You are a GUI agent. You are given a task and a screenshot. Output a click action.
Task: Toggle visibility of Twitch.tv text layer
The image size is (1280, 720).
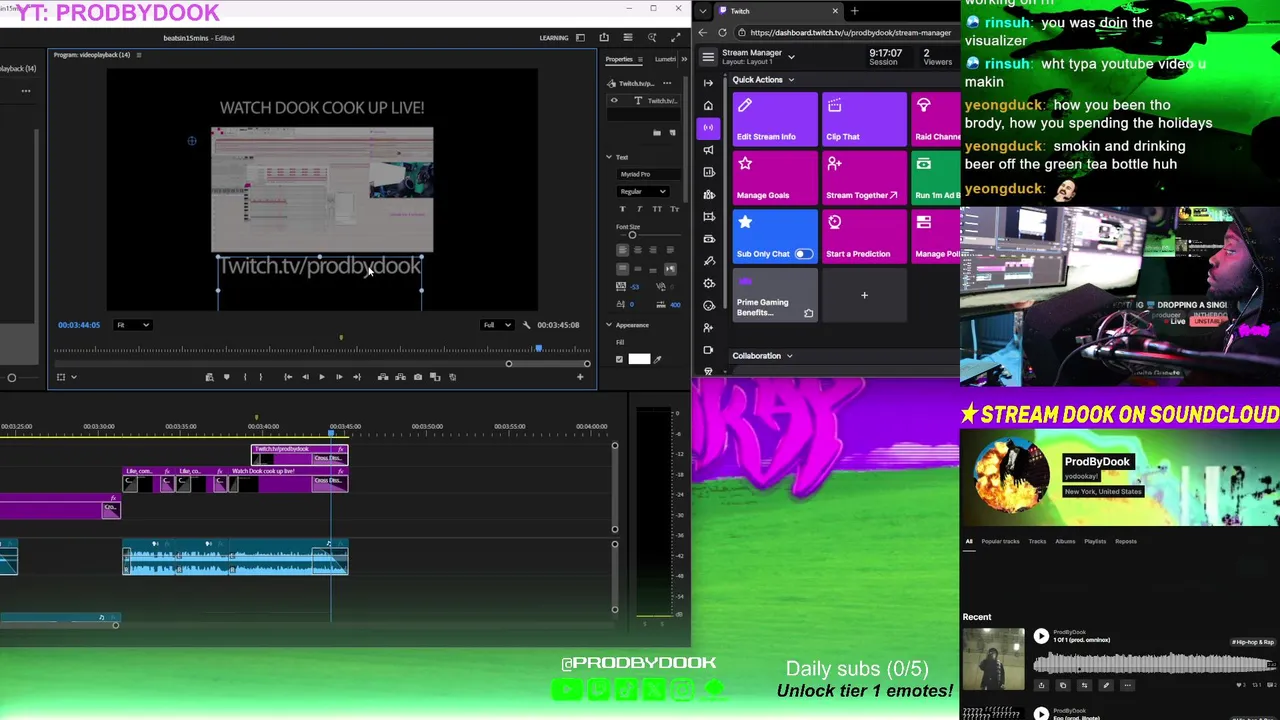tap(614, 100)
